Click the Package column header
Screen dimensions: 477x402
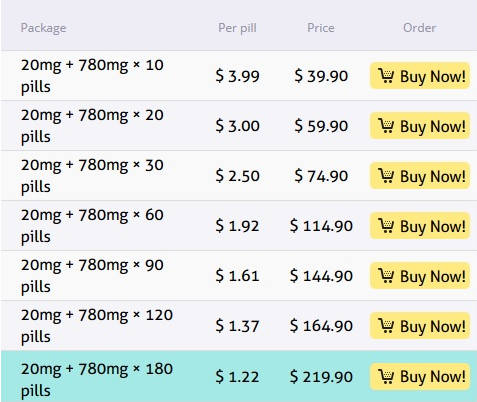click(x=43, y=28)
